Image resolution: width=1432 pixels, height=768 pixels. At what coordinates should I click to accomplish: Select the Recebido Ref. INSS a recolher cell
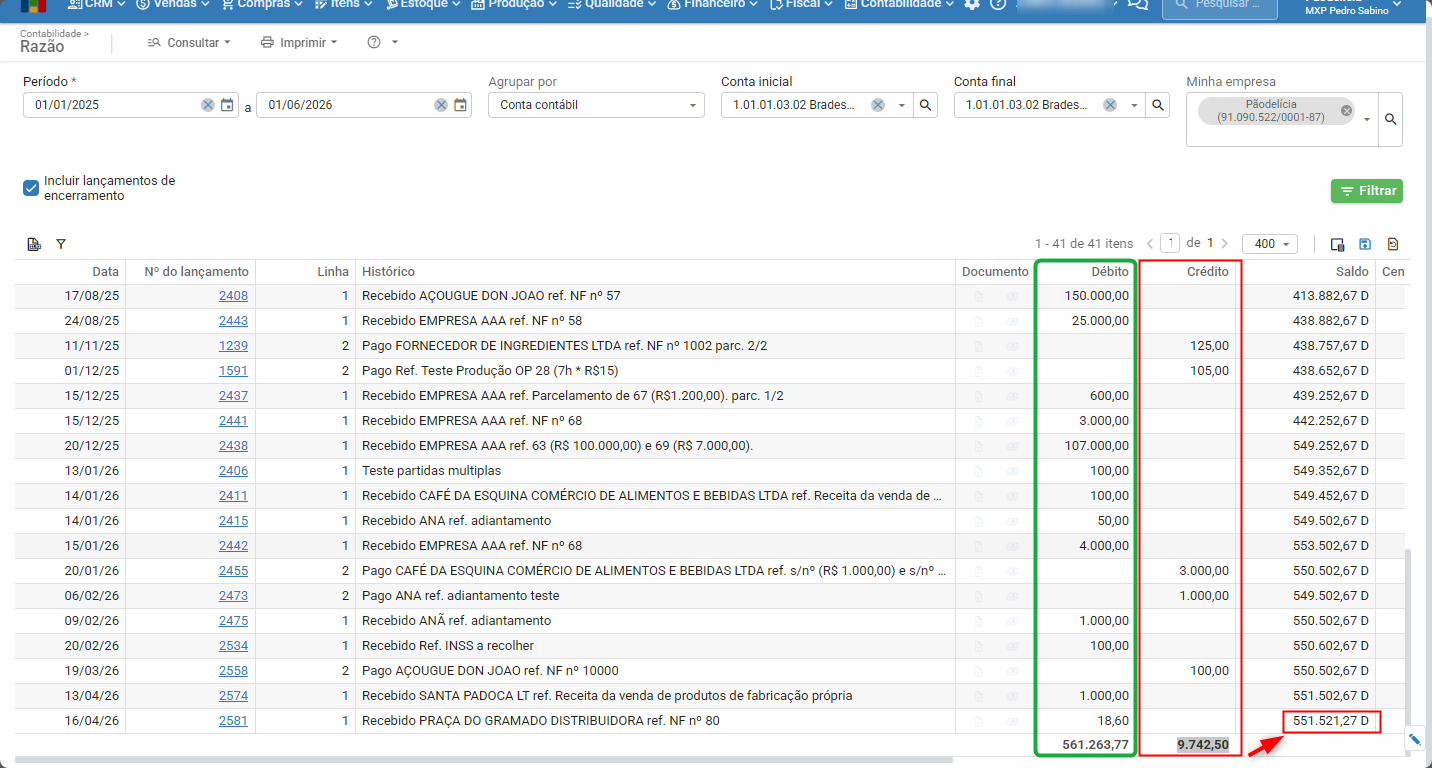click(655, 646)
